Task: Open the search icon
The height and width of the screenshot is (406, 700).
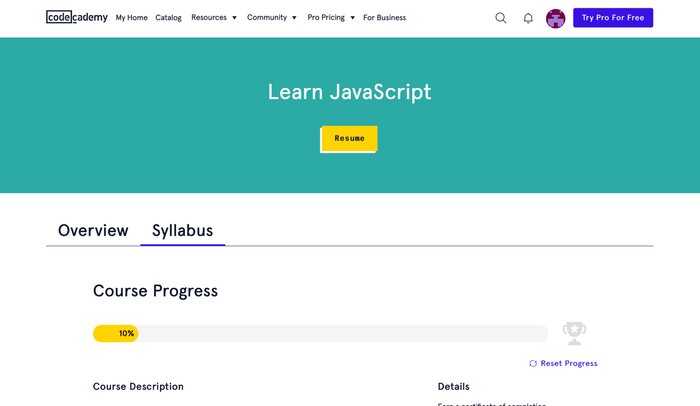Action: pos(500,18)
